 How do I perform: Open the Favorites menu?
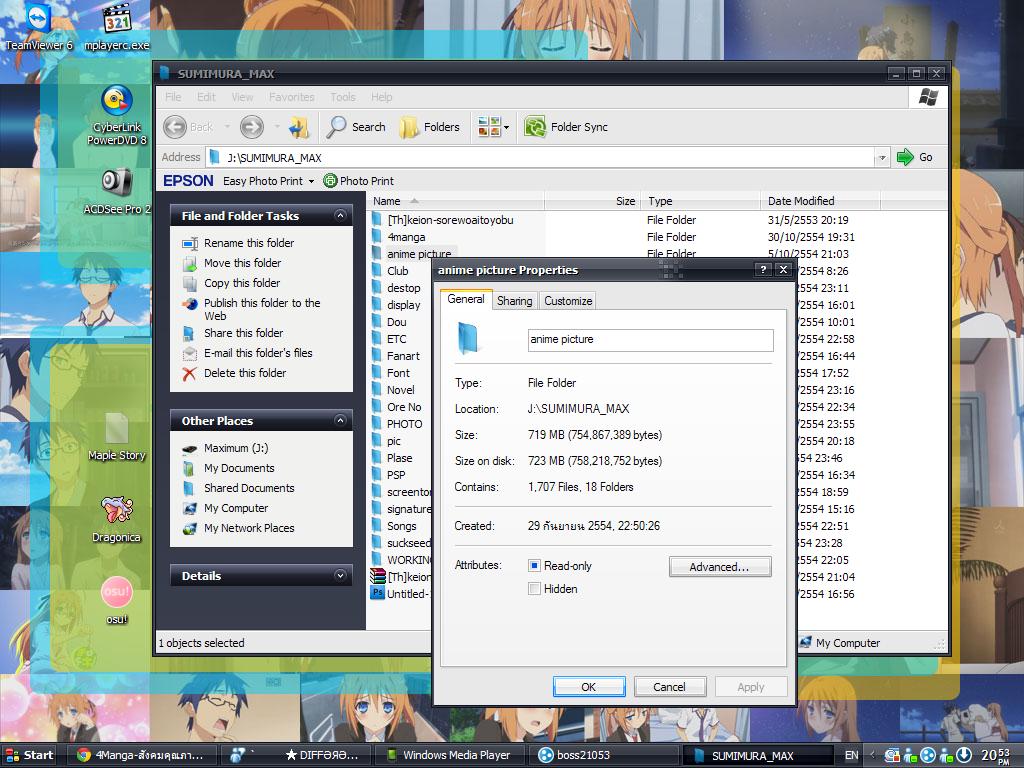pyautogui.click(x=291, y=97)
